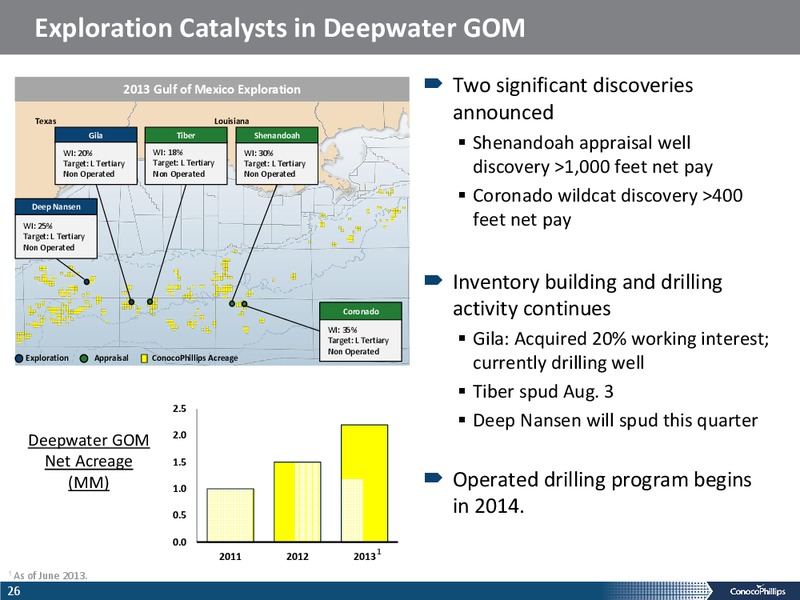Click the 'Coronado wildcat discovery' bullet
The width and height of the screenshot is (800, 600).
[x=607, y=208]
